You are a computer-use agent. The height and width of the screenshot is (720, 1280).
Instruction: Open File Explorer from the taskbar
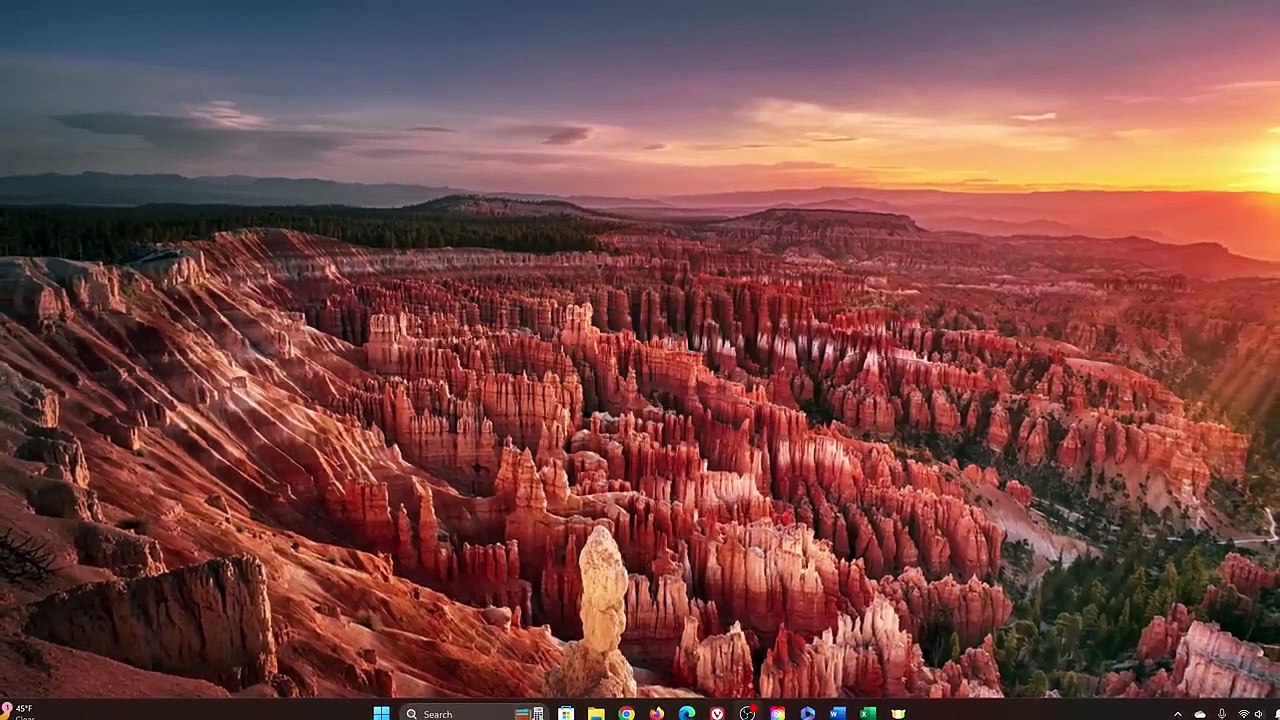click(x=596, y=713)
